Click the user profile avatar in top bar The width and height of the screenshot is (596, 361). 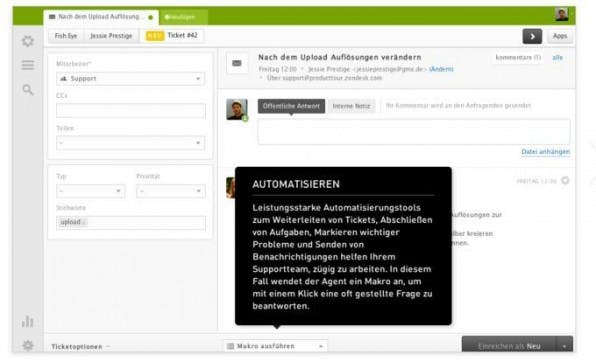click(561, 15)
